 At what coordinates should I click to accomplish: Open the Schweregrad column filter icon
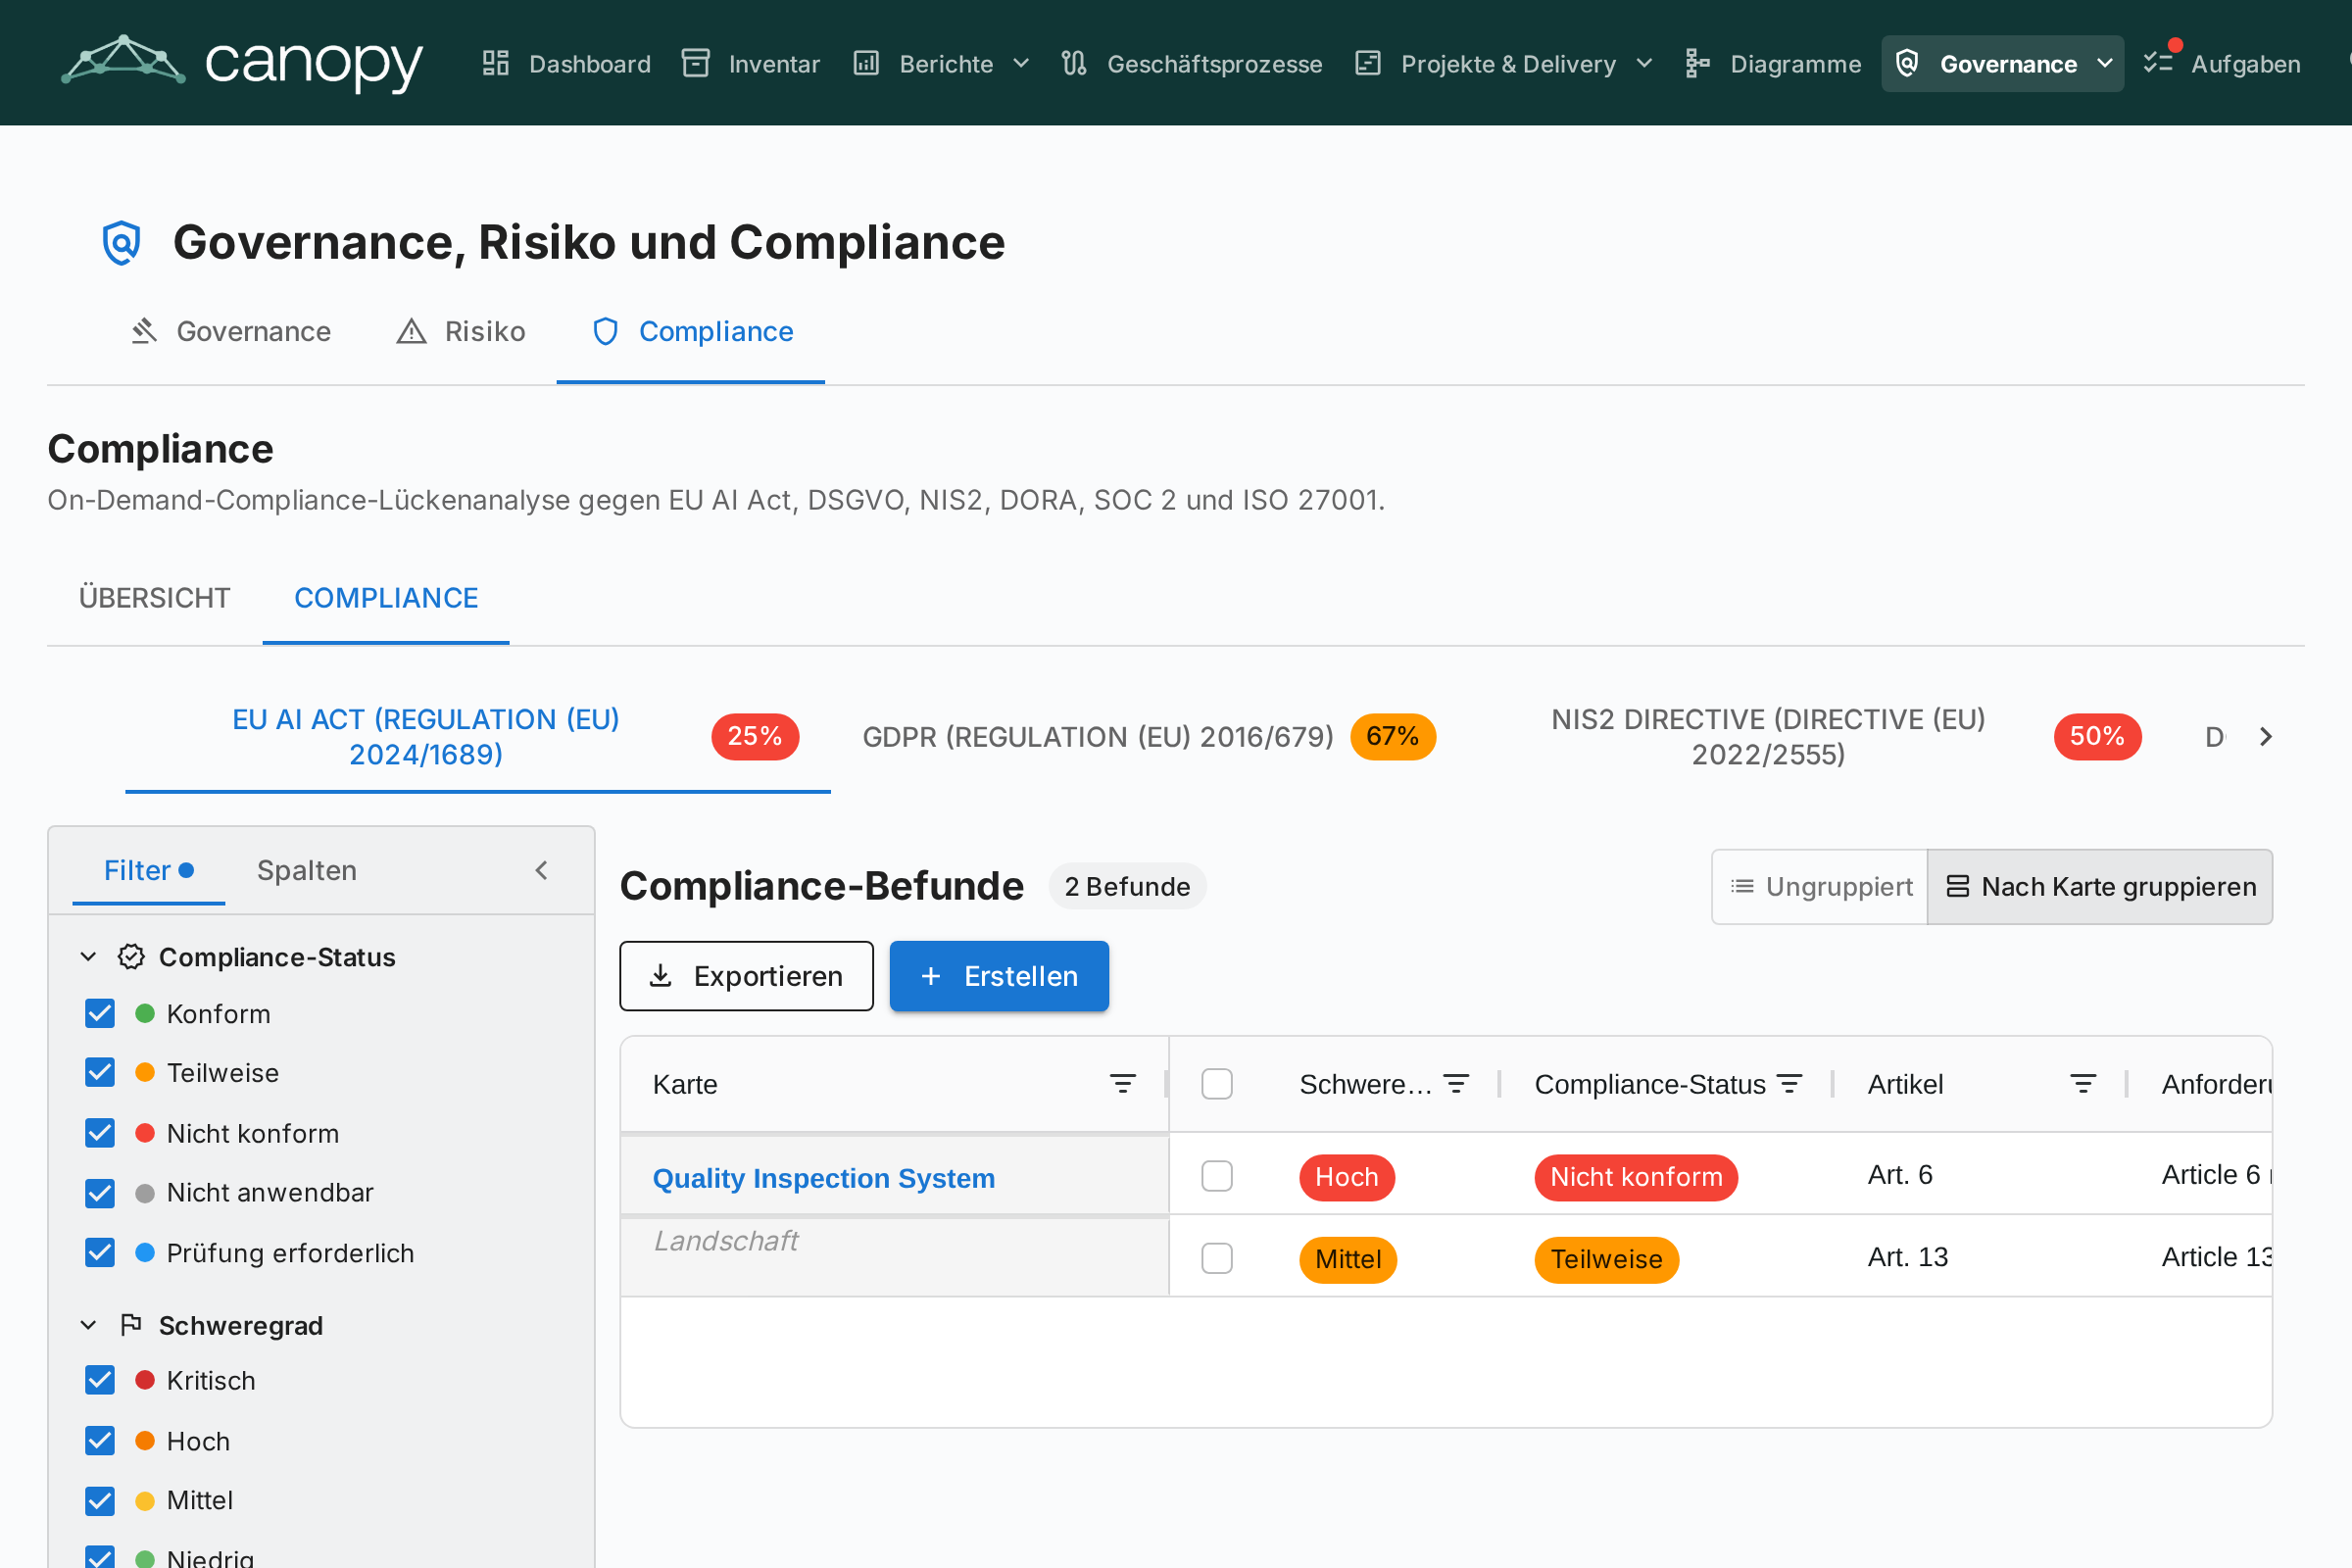1457,1084
